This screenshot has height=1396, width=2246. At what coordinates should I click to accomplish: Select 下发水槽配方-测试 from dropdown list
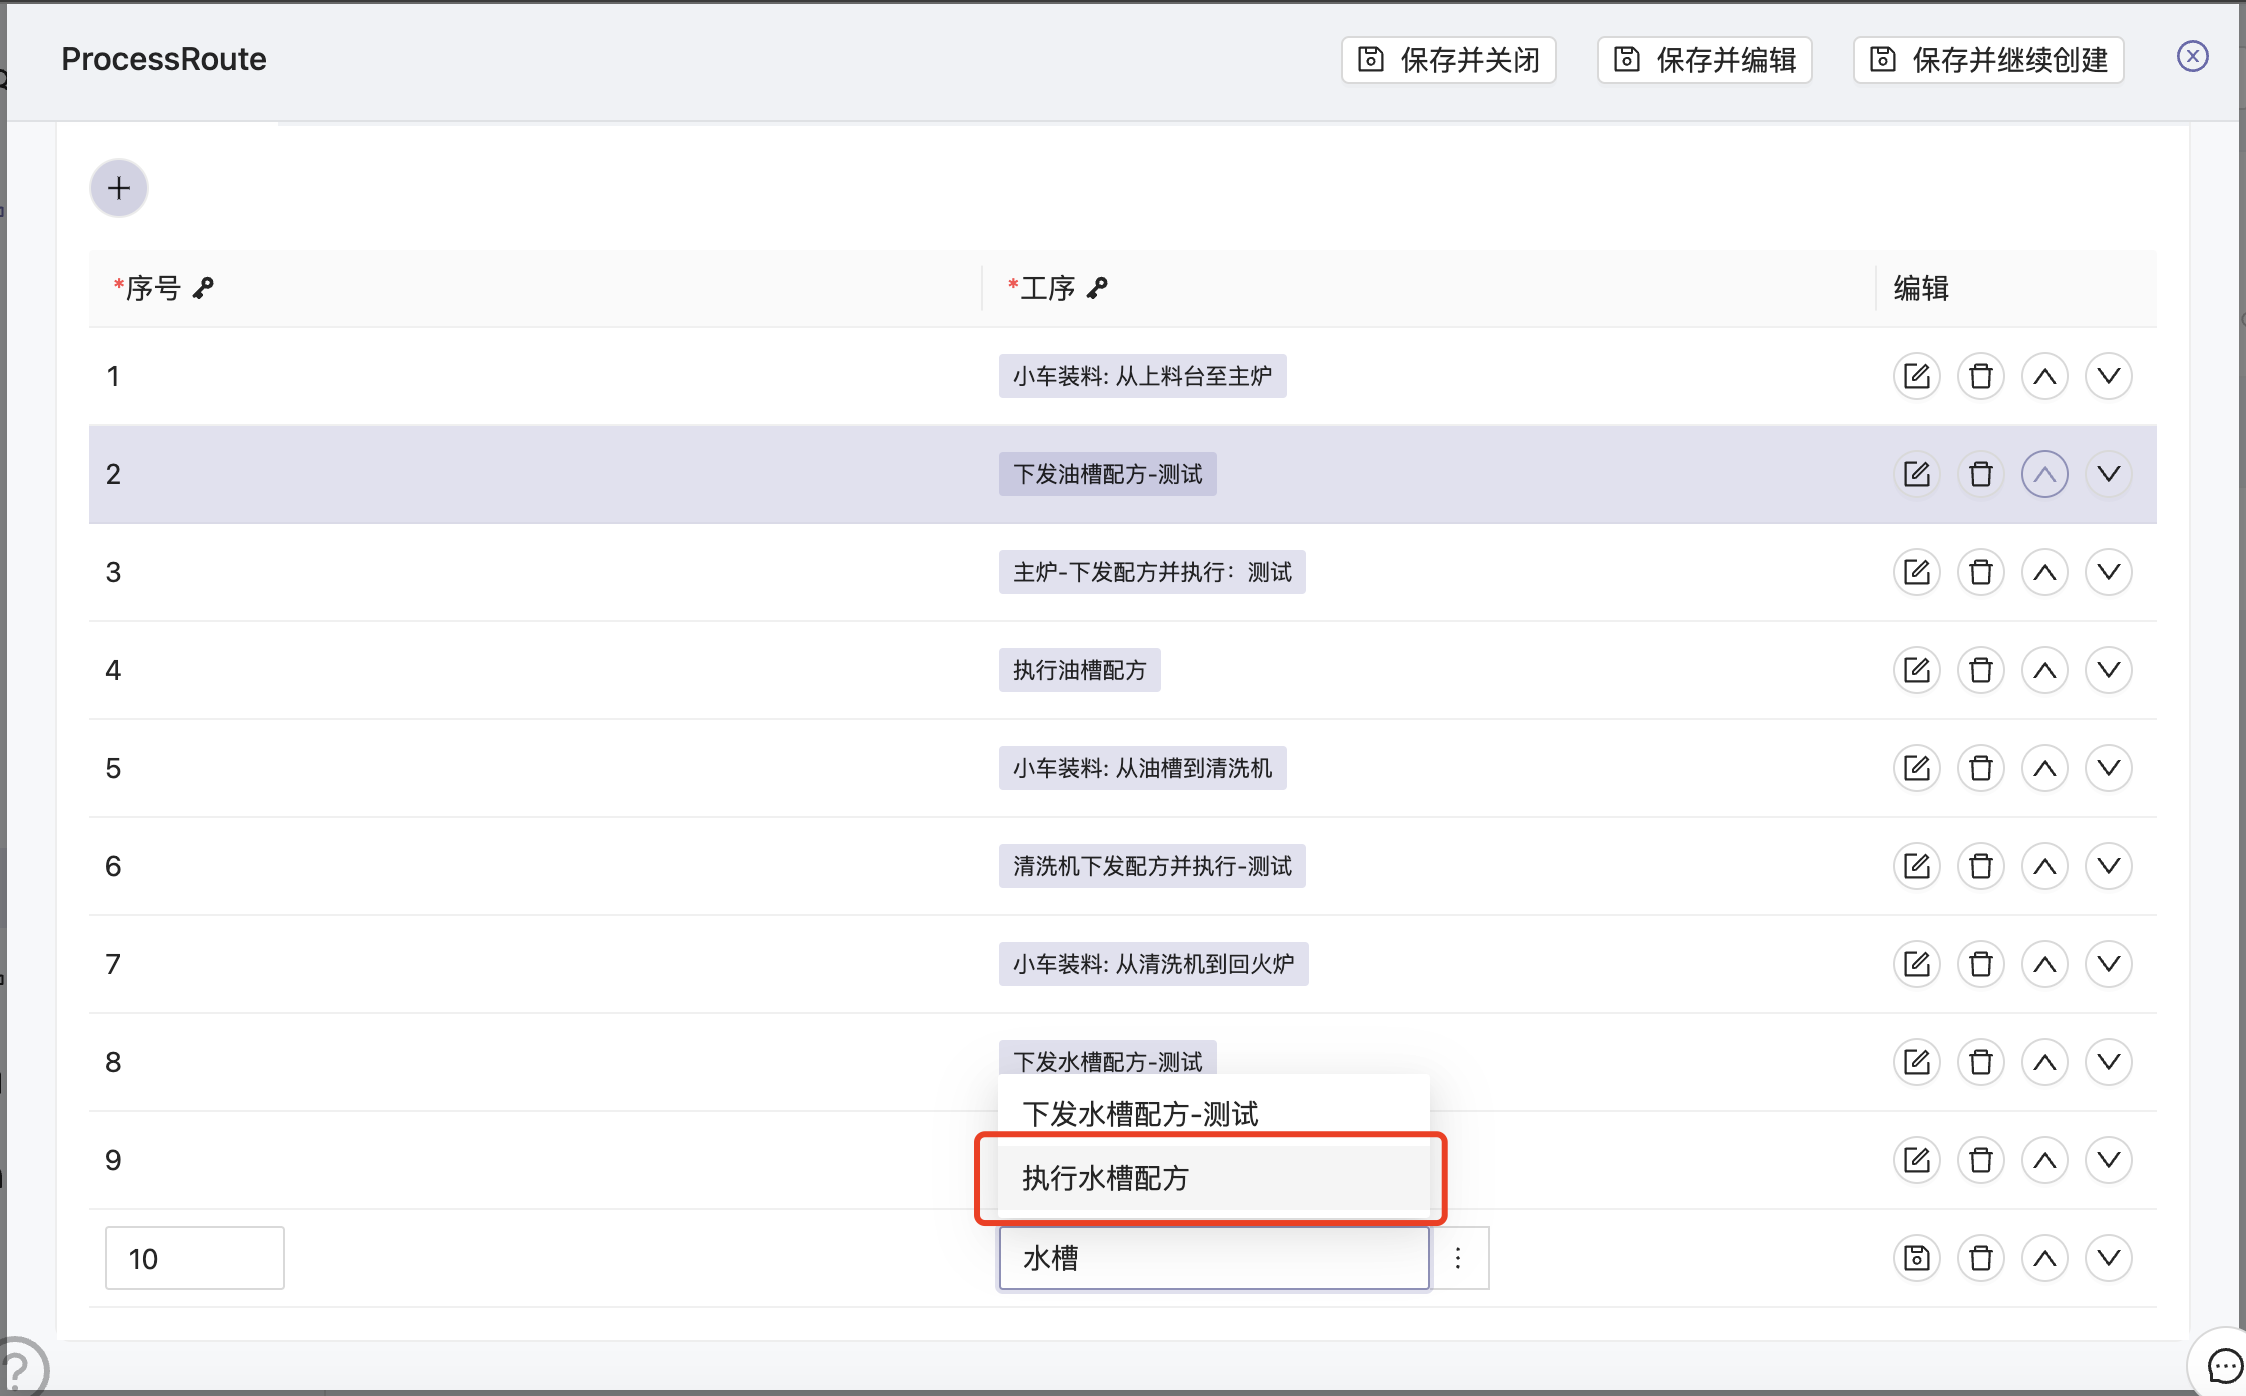click(x=1140, y=1113)
